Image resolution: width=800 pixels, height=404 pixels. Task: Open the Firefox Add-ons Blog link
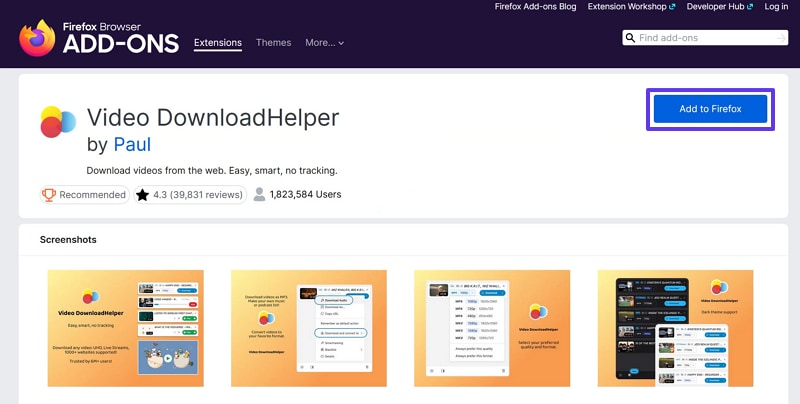(535, 7)
